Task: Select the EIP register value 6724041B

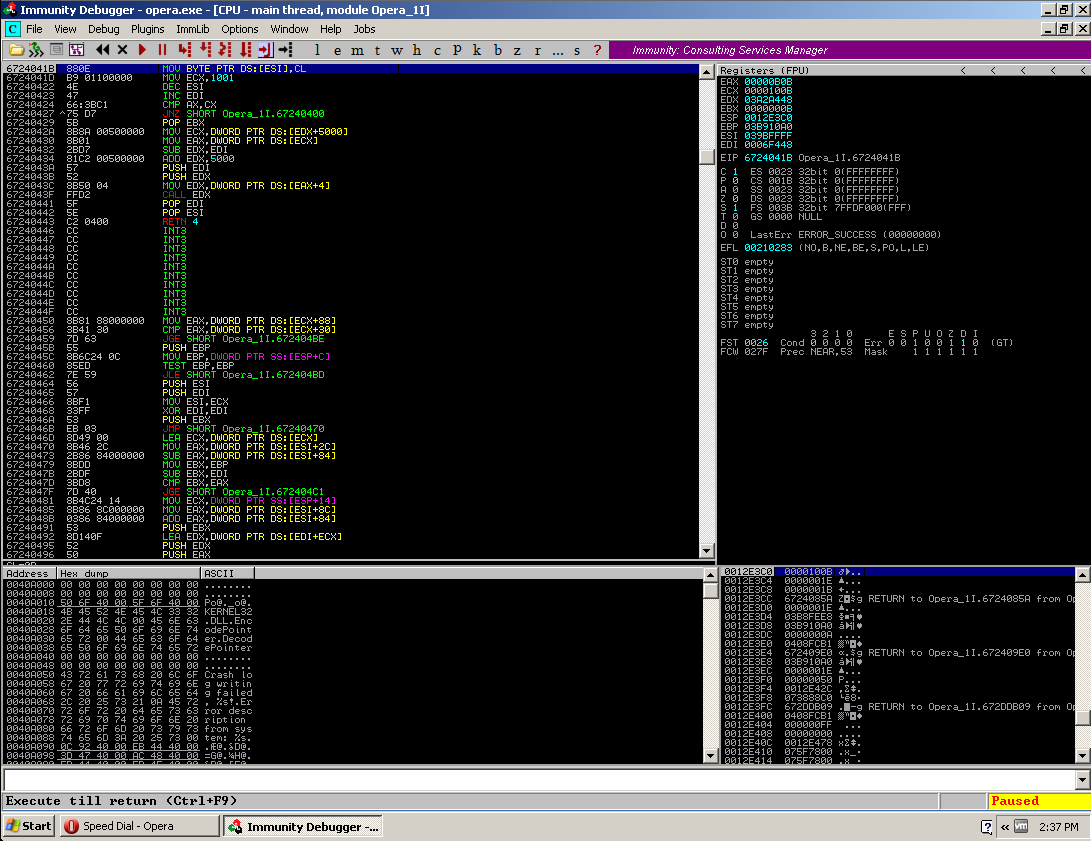Action: tap(767, 158)
